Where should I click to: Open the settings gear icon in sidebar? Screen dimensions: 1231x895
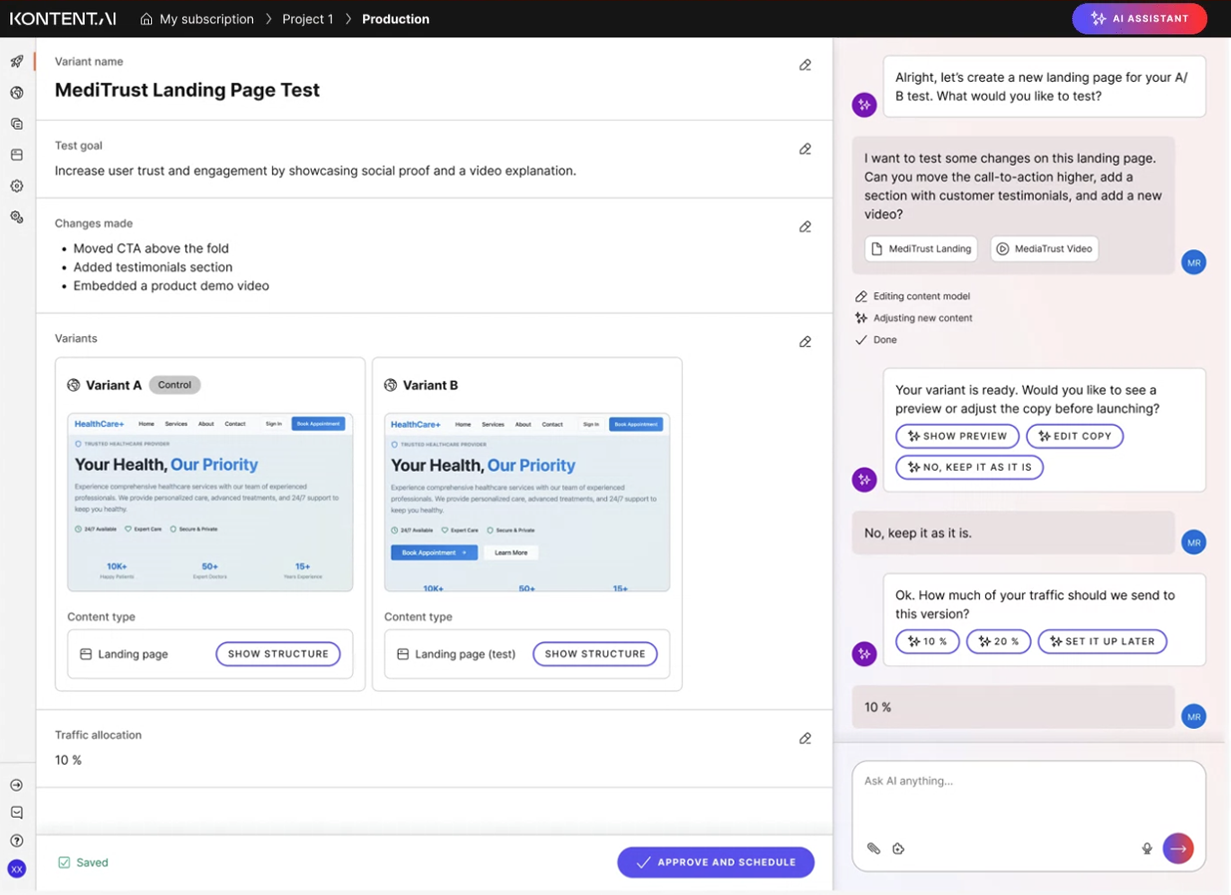click(17, 186)
